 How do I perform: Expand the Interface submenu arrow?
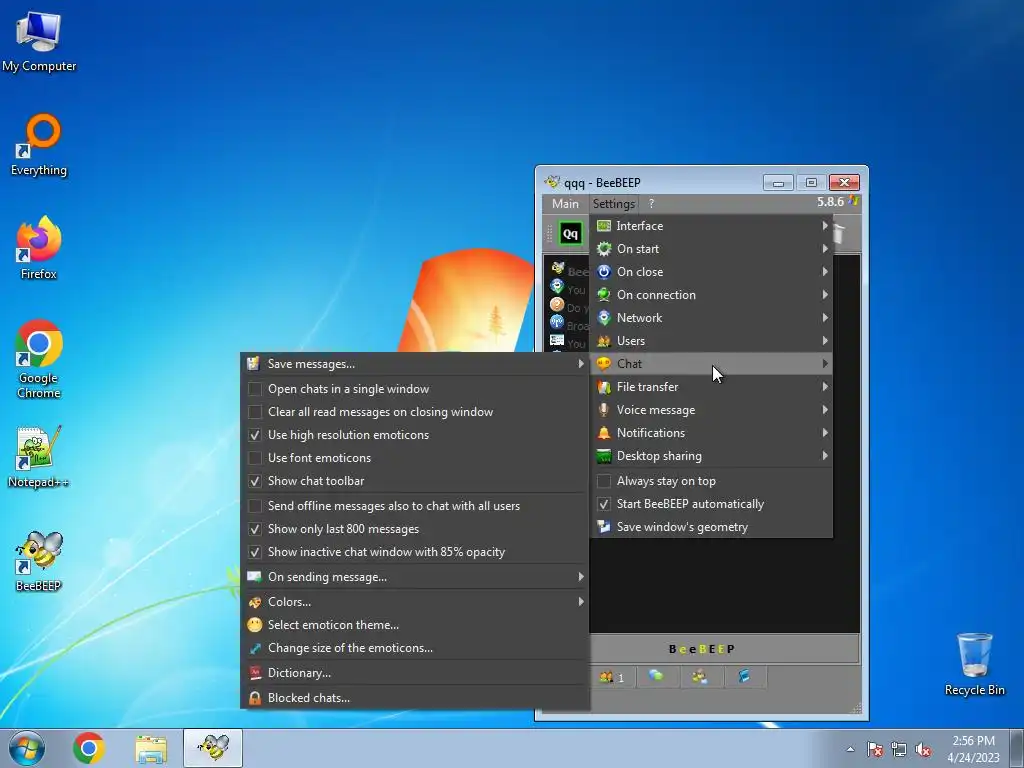coord(825,225)
